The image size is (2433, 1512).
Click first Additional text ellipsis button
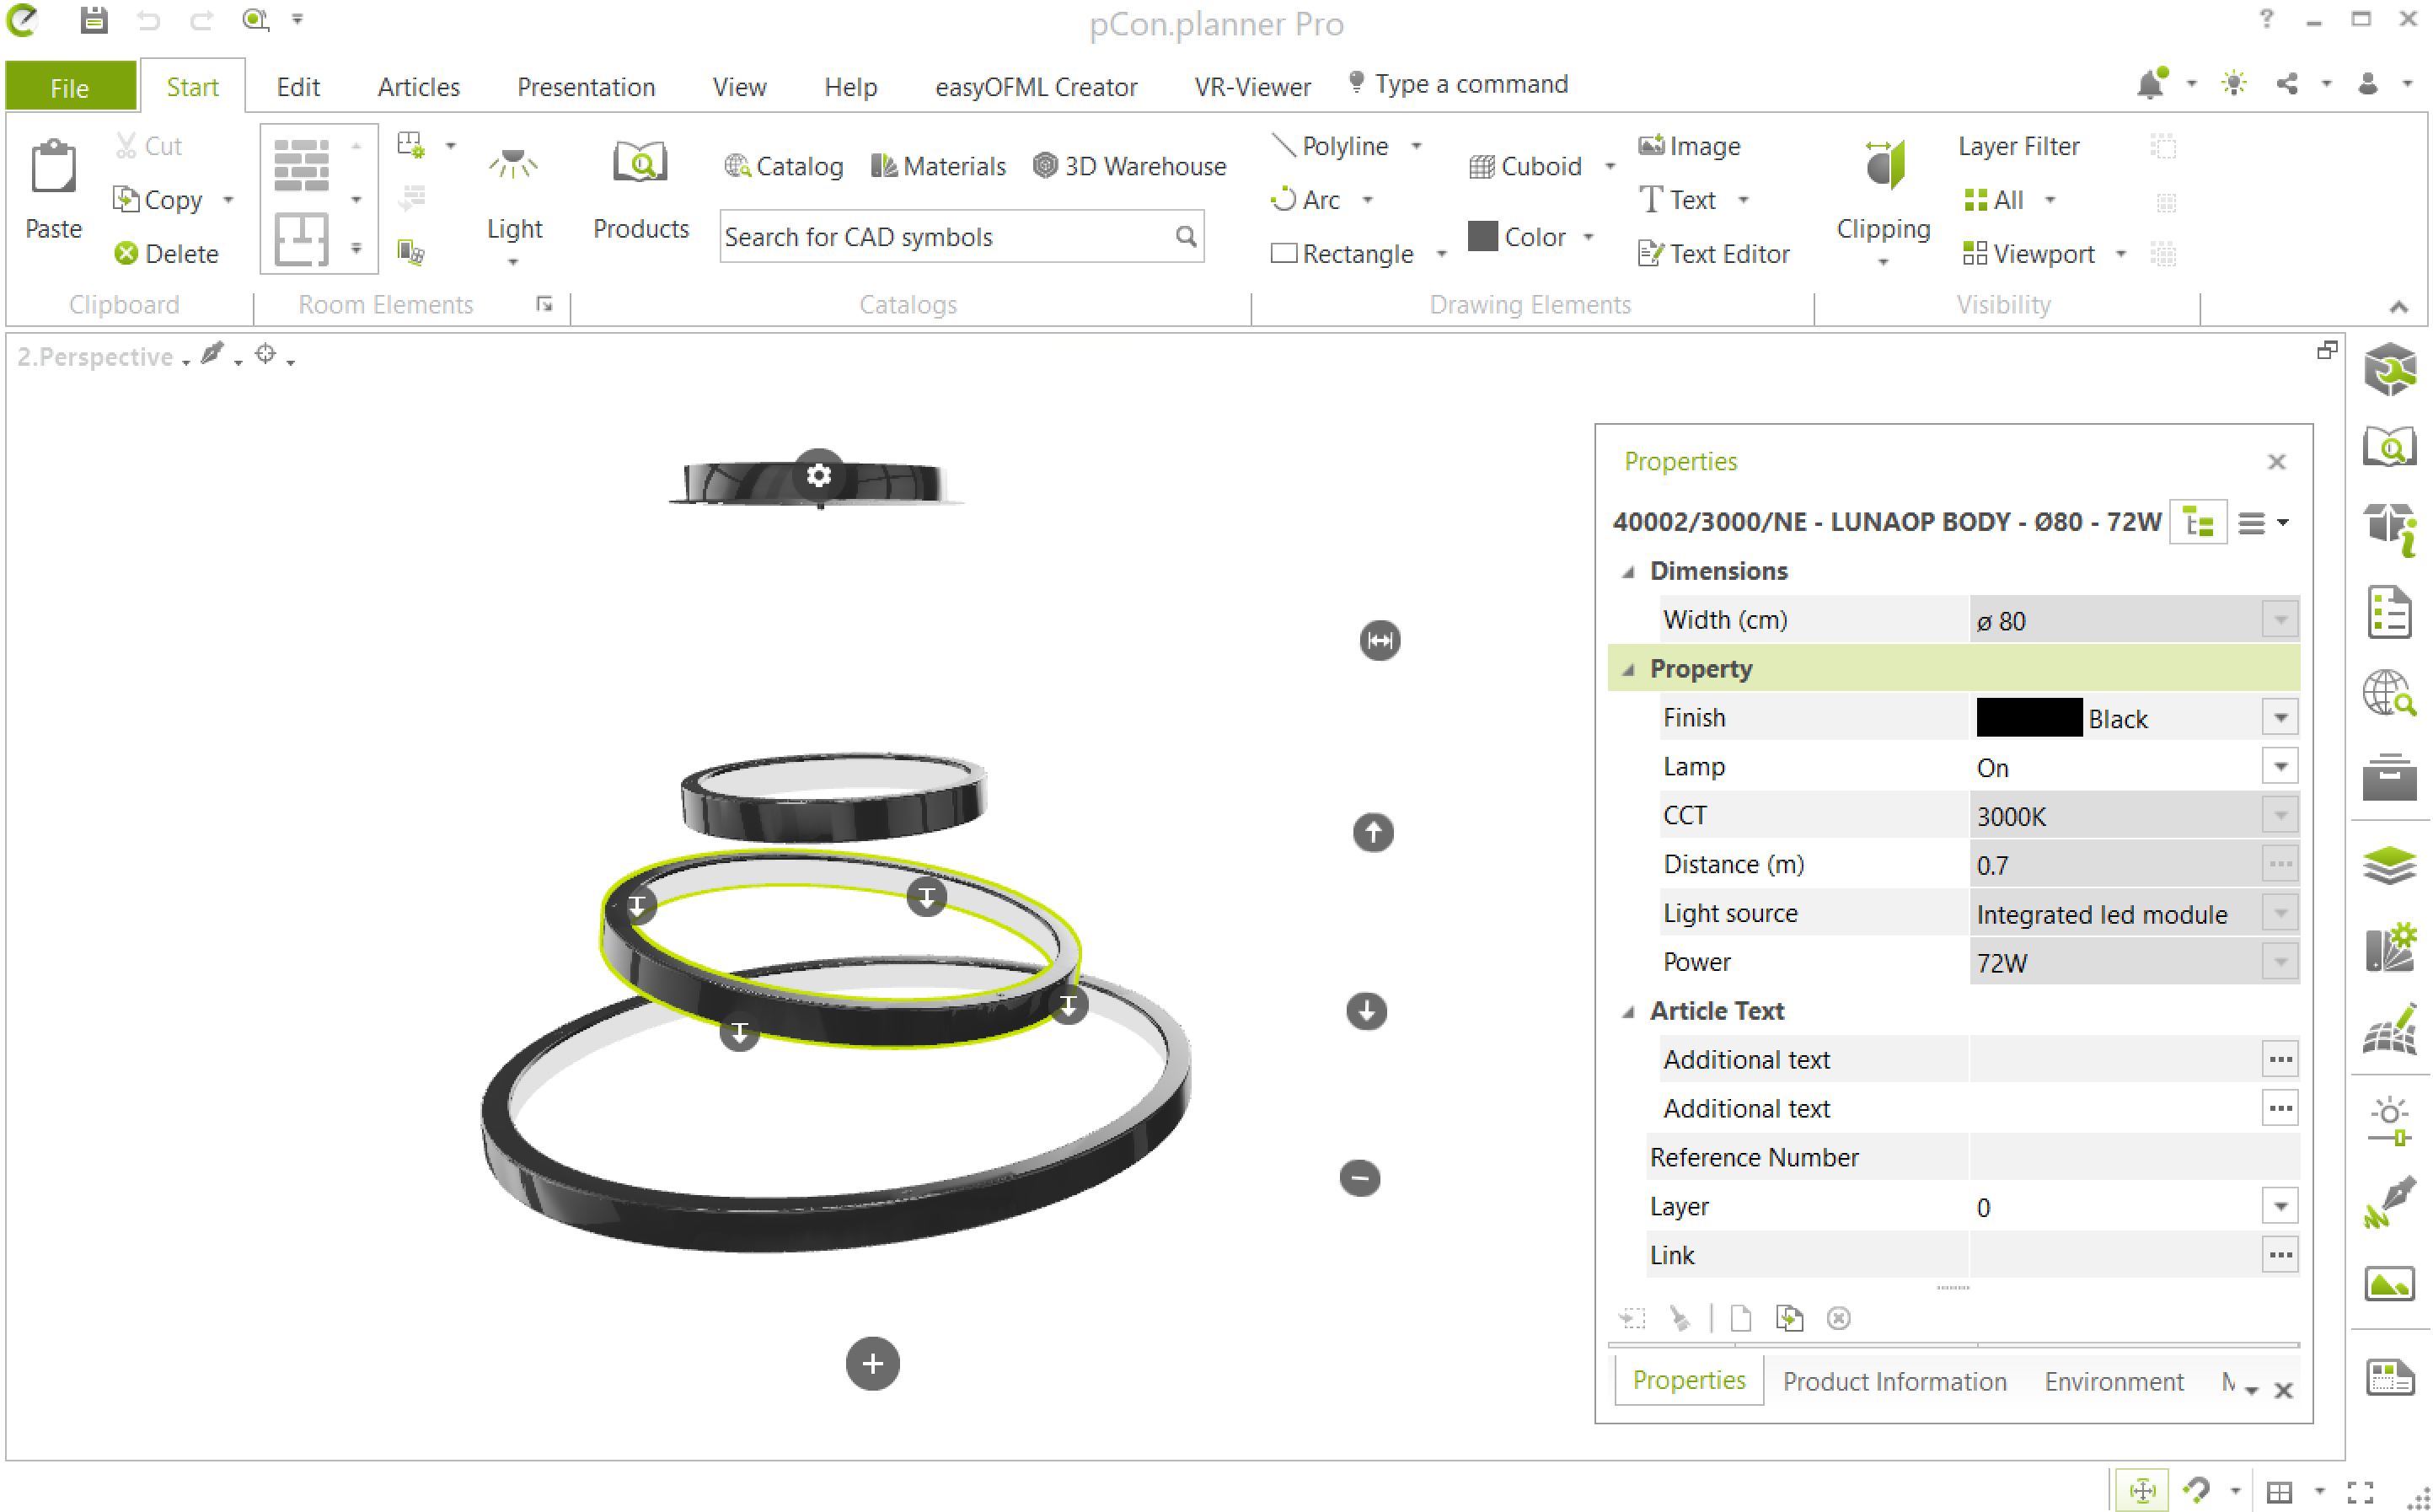[x=2279, y=1060]
